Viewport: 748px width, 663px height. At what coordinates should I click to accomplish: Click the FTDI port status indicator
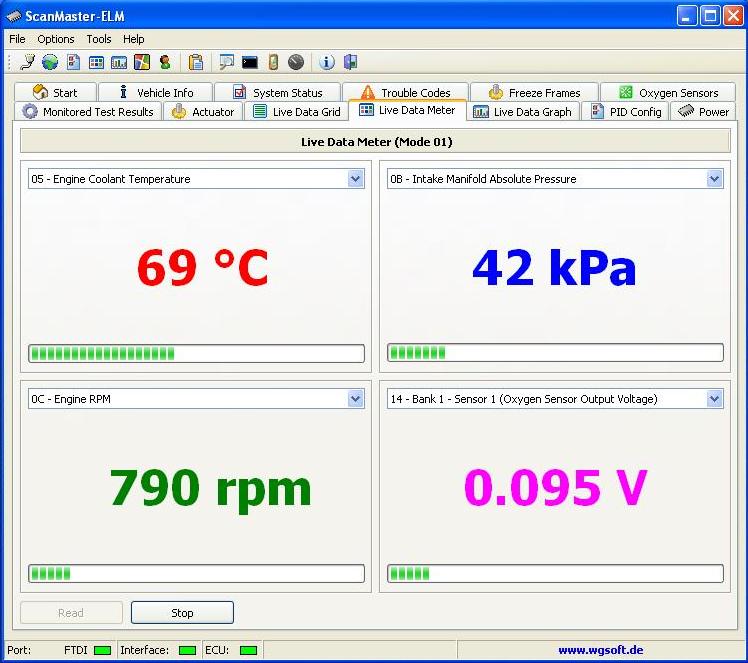103,650
